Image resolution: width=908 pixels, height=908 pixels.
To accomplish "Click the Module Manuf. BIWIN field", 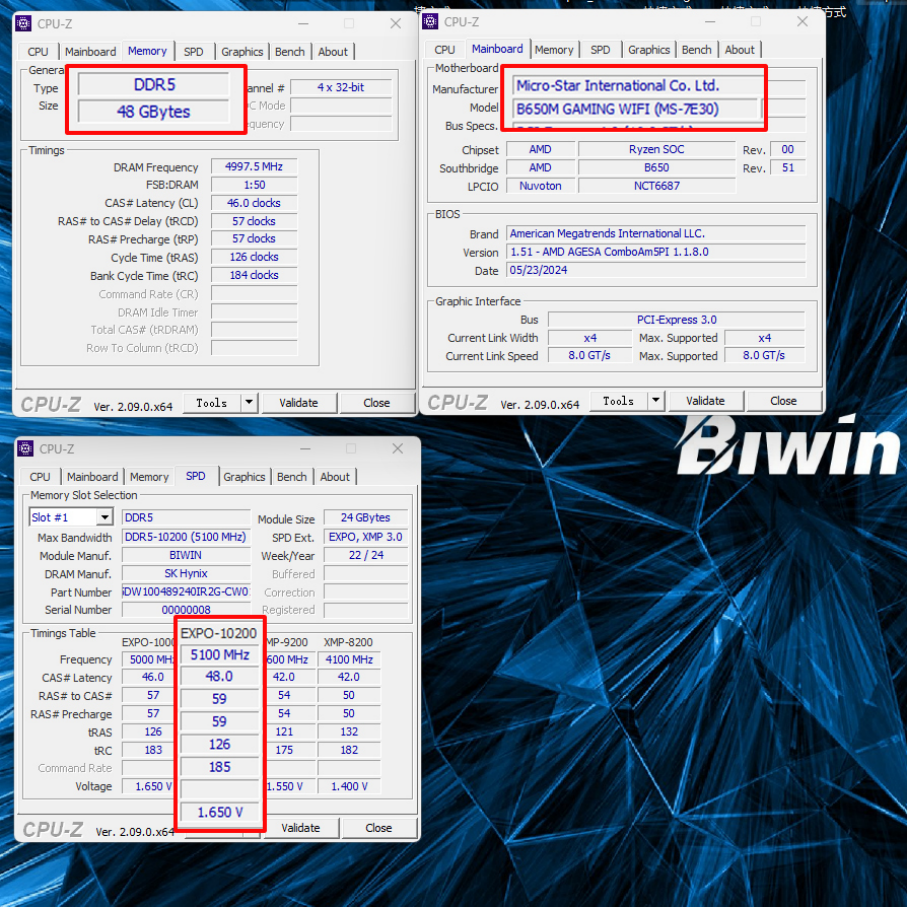I will coord(186,555).
